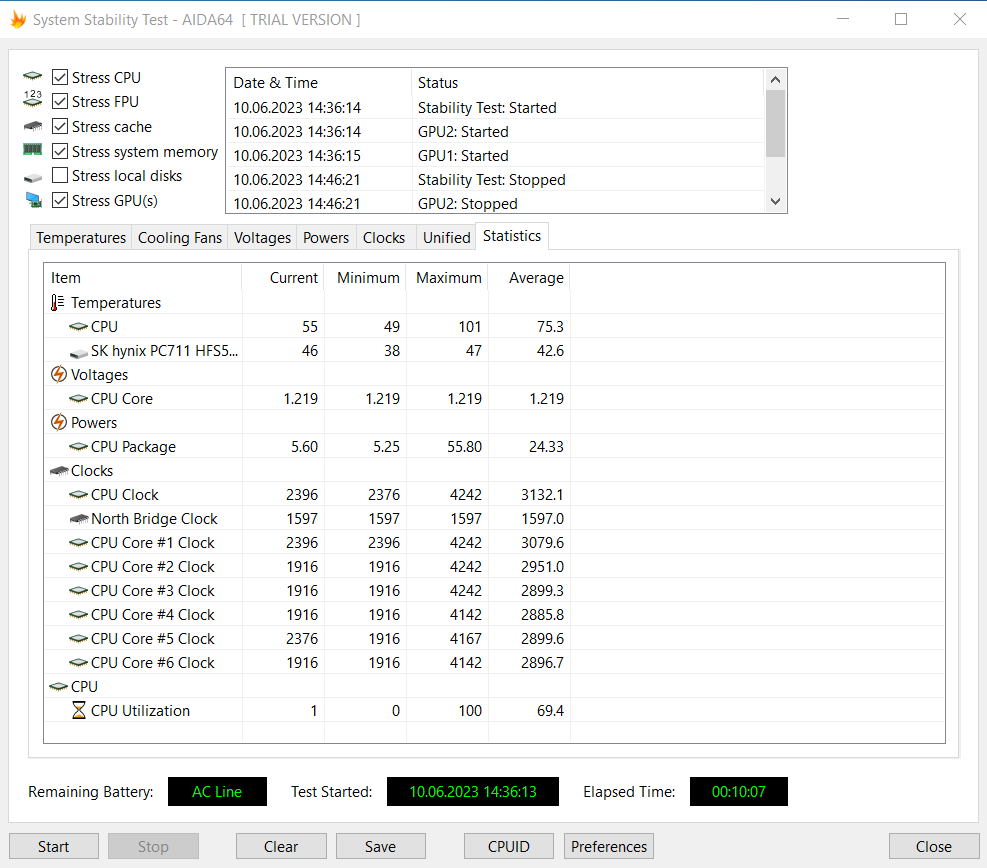The image size is (987, 868).
Task: Click the hourglass icon of CPU Utilization
Action: [x=78, y=711]
